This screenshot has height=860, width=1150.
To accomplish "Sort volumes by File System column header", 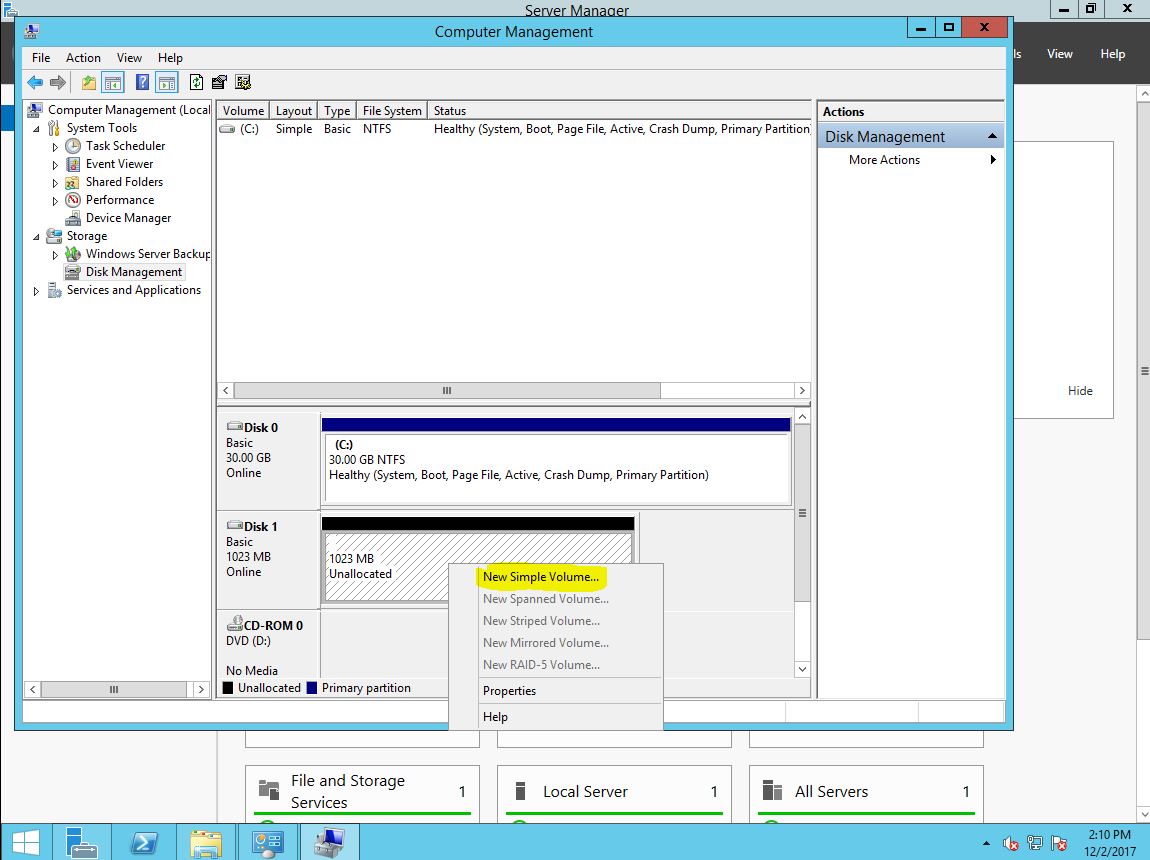I will tap(392, 111).
